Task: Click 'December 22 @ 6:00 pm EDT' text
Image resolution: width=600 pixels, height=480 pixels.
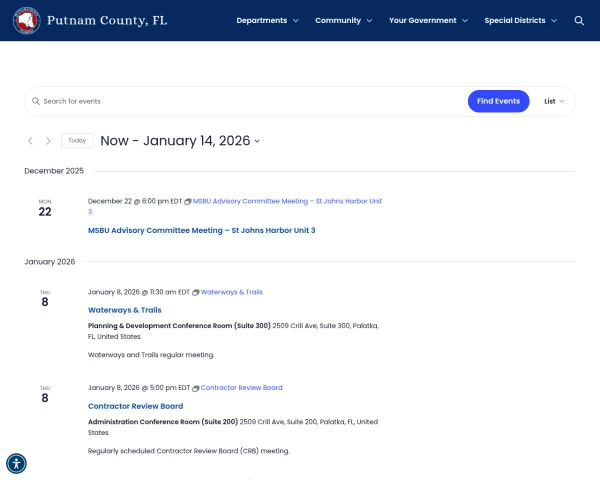Action: point(135,201)
